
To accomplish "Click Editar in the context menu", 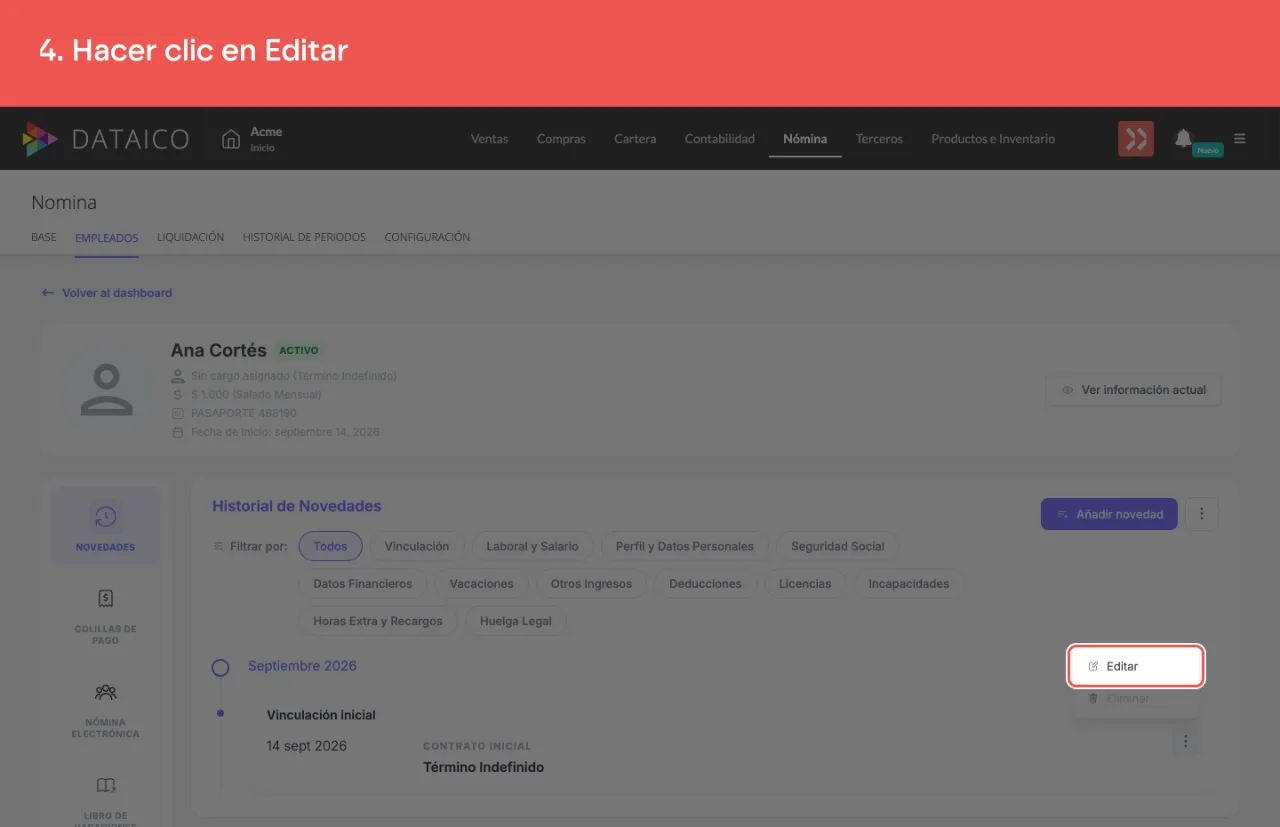I will coord(1135,666).
